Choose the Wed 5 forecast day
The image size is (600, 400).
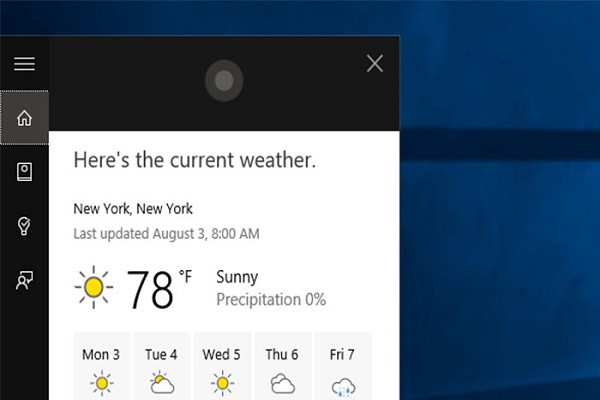222,367
